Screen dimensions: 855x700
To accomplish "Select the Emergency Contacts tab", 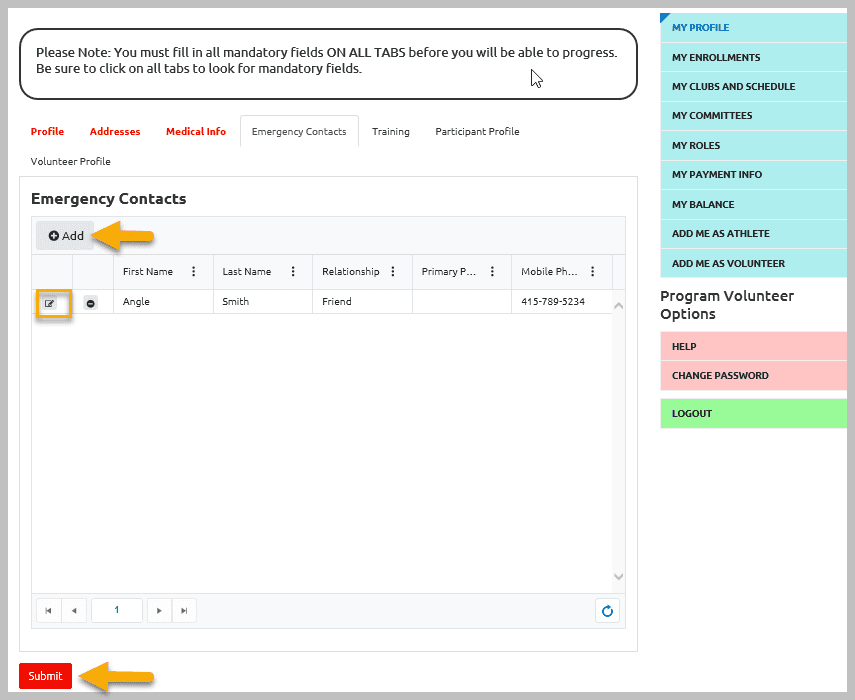I will pos(299,131).
